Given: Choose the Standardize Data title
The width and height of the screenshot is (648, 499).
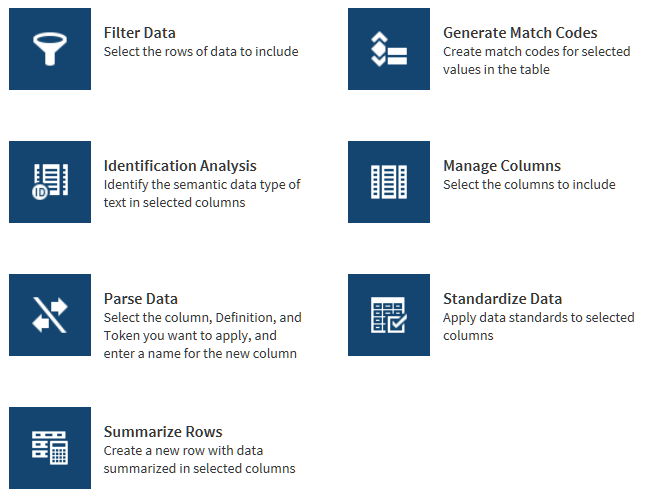Looking at the screenshot, I should tap(502, 298).
